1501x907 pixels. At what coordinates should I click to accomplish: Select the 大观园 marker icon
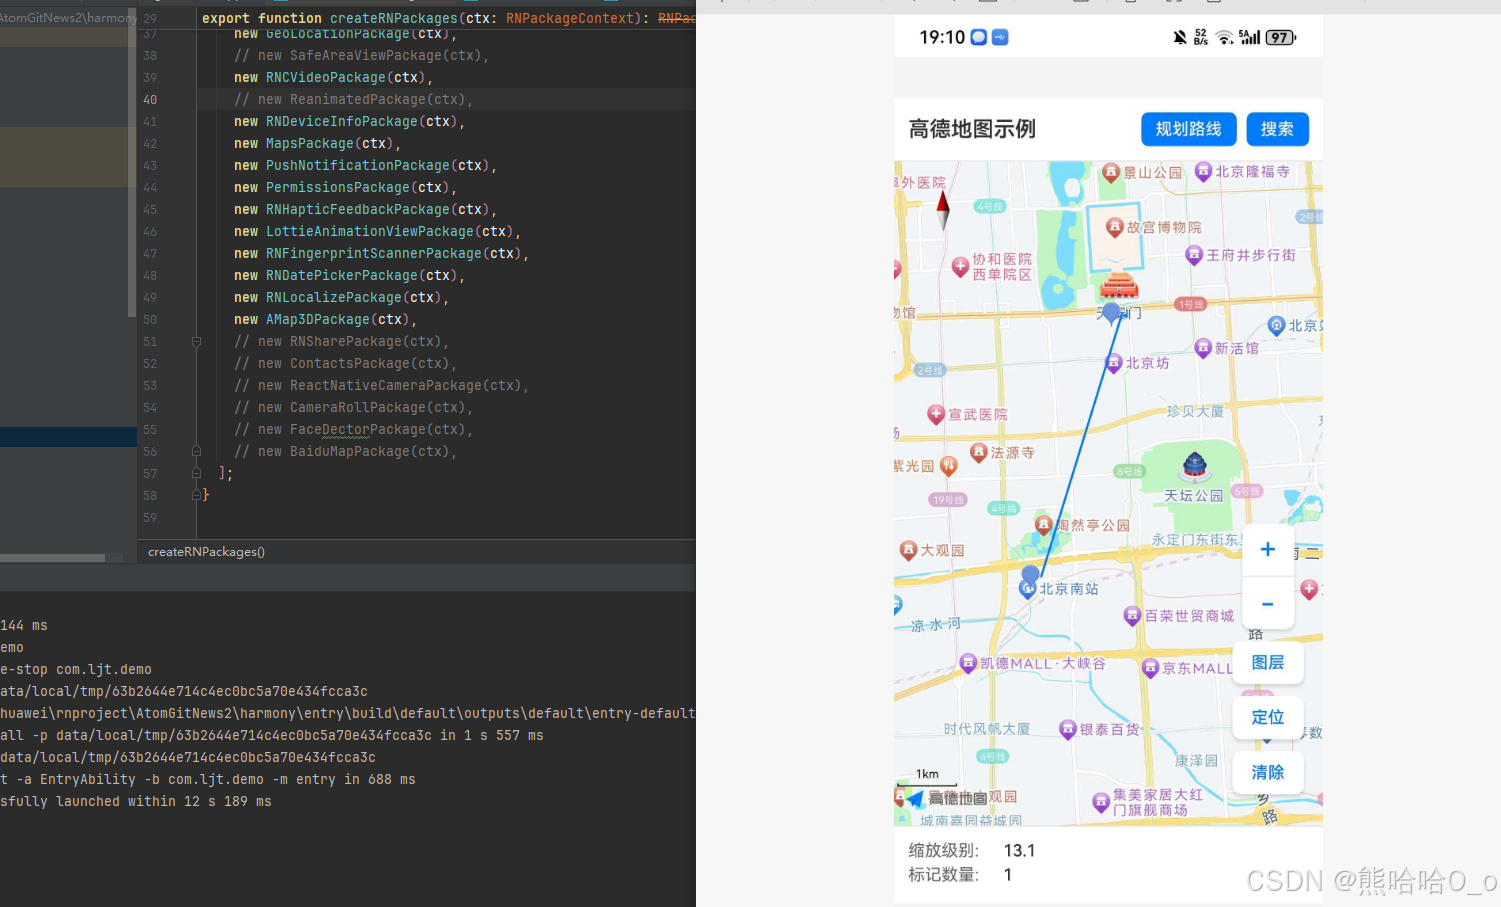[x=908, y=550]
